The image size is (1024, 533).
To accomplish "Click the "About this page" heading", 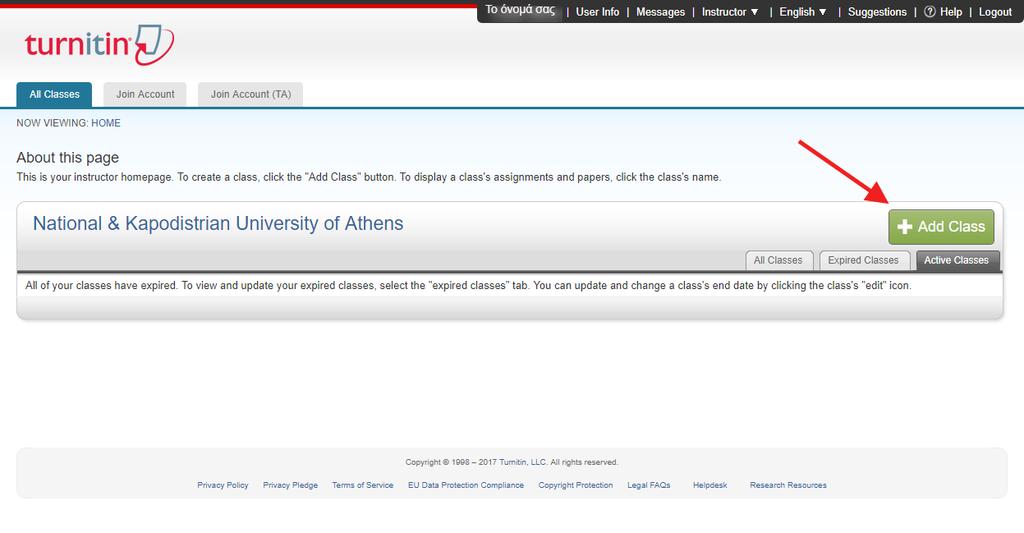I will click(68, 157).
